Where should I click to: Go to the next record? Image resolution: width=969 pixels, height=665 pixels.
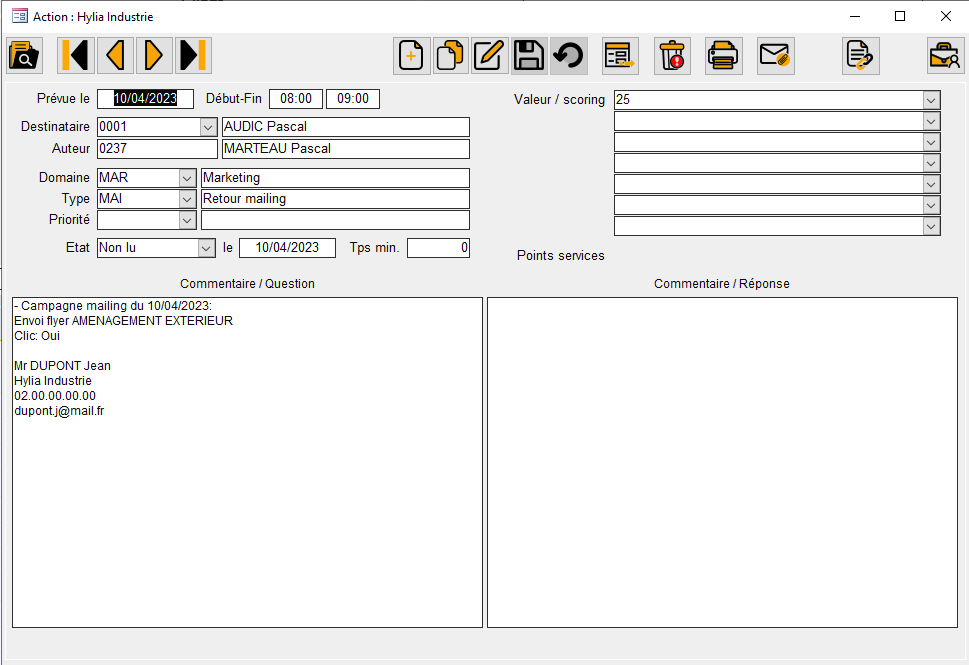pyautogui.click(x=153, y=55)
